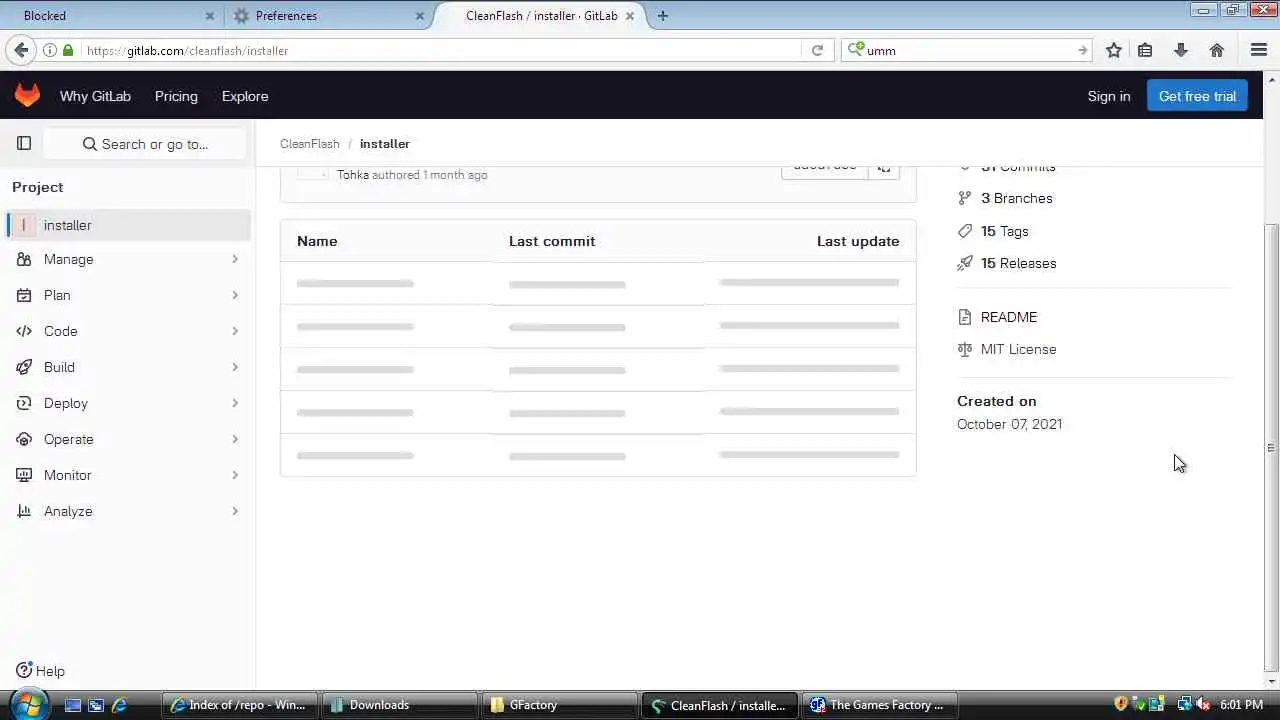
Task: Click the Sign in link
Action: coord(1109,96)
